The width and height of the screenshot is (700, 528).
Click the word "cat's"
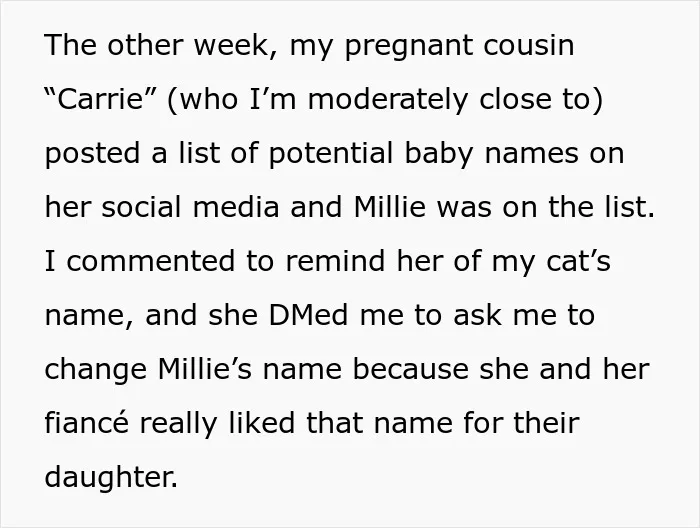click(x=578, y=261)
